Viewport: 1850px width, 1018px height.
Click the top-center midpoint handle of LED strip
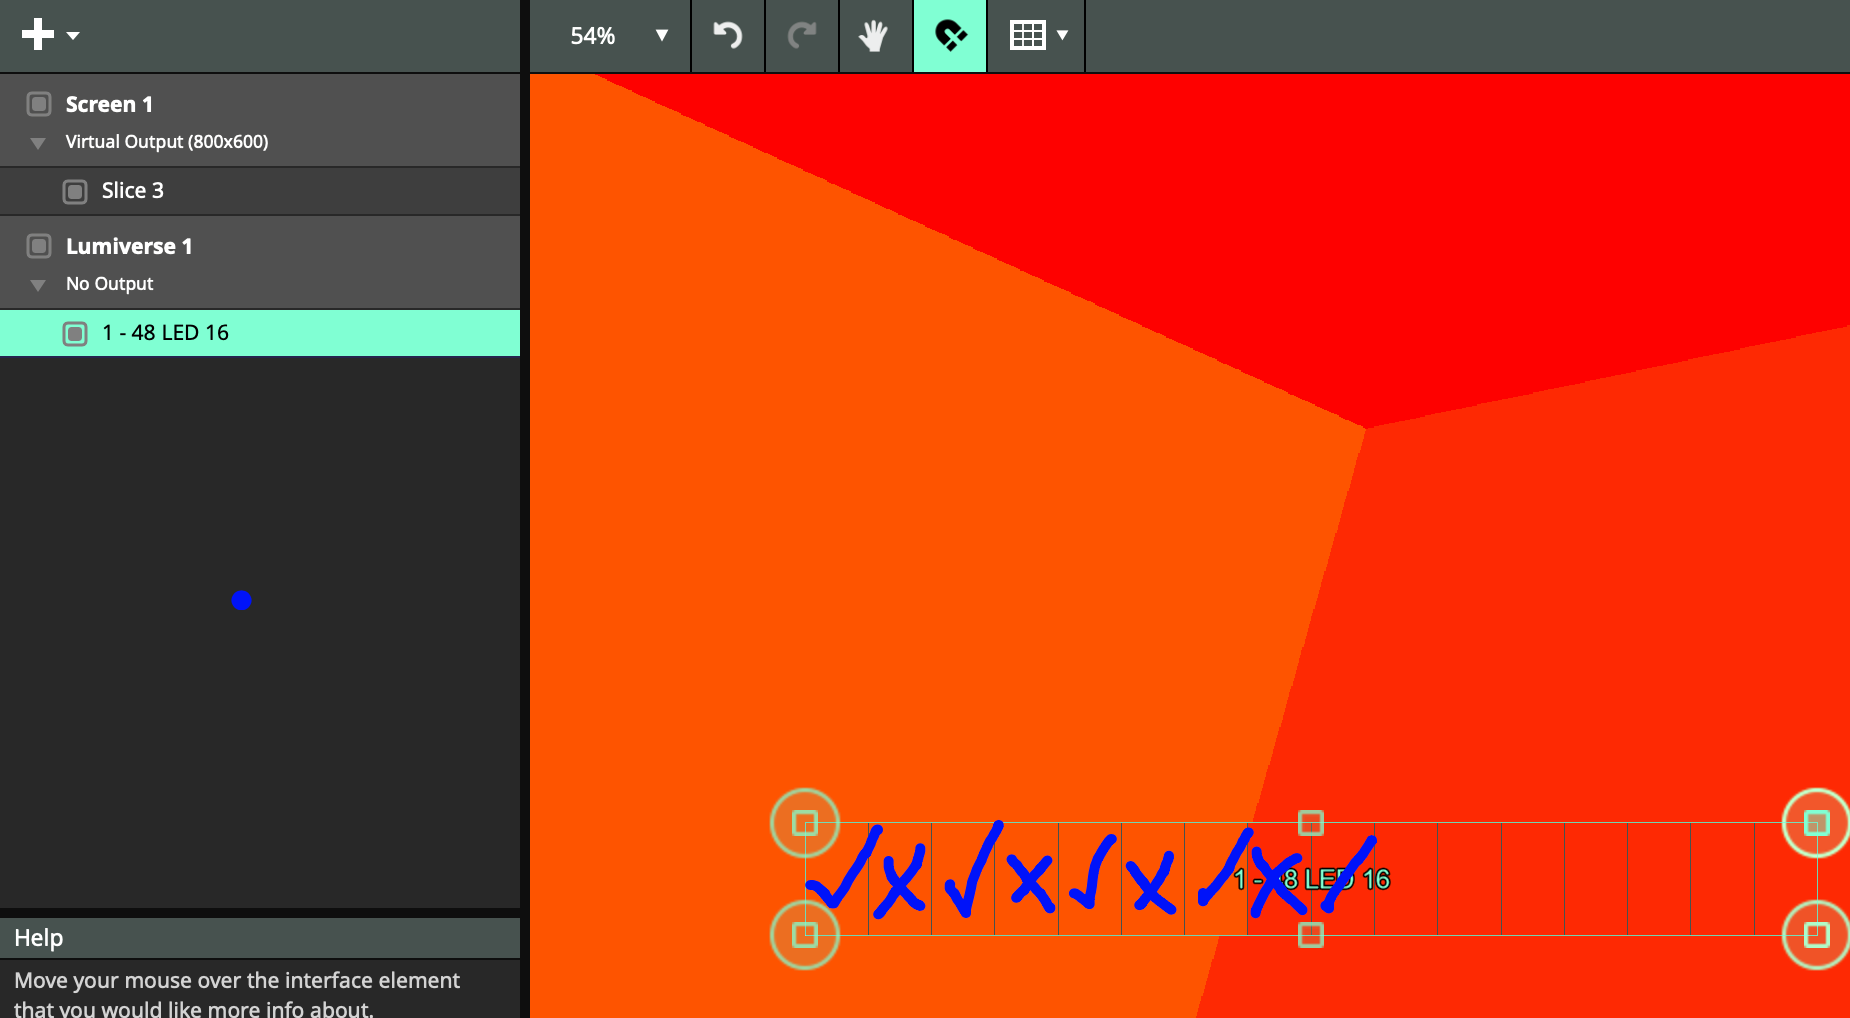coord(1310,823)
